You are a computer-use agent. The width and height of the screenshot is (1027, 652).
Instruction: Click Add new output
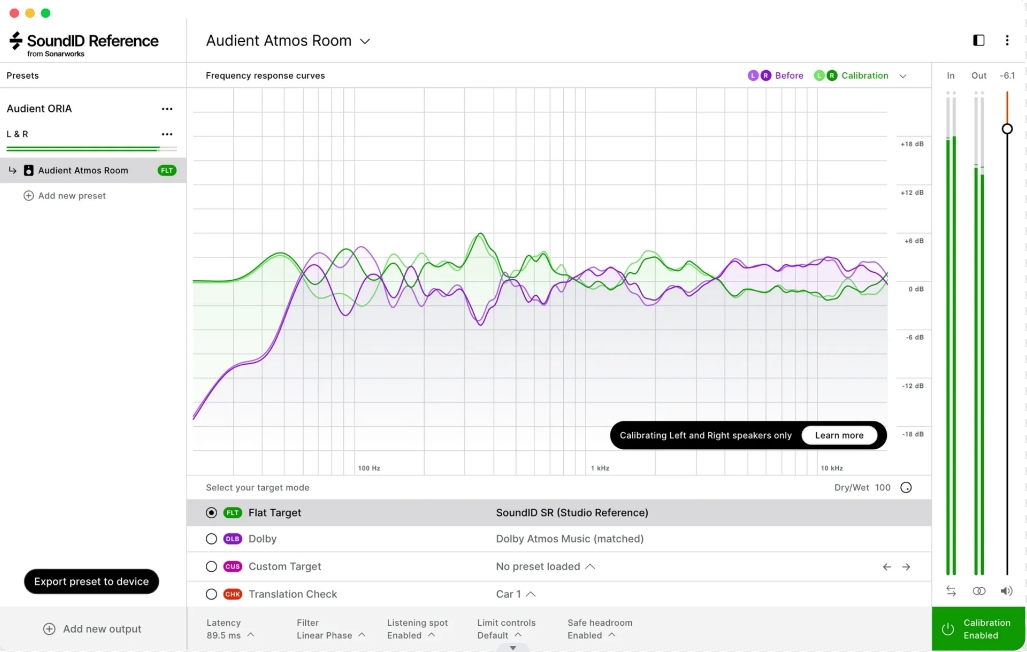[x=92, y=629]
